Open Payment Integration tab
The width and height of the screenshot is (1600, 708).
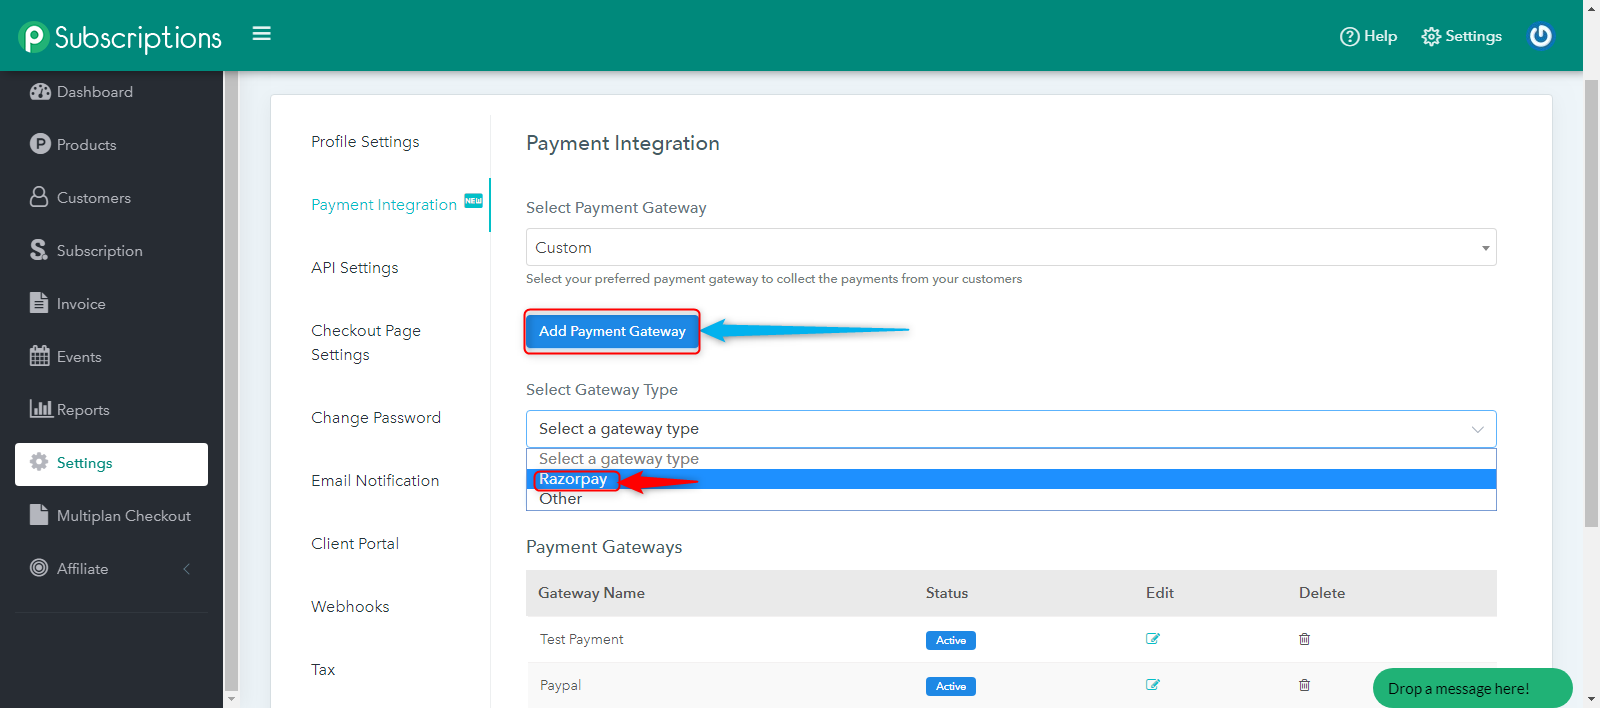[x=384, y=205]
